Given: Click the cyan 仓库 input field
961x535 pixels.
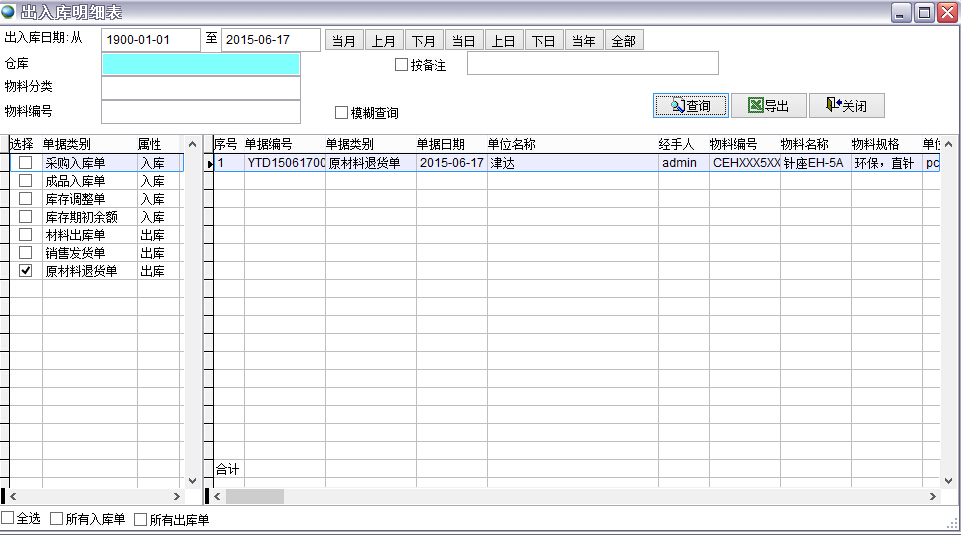Looking at the screenshot, I should coord(200,64).
